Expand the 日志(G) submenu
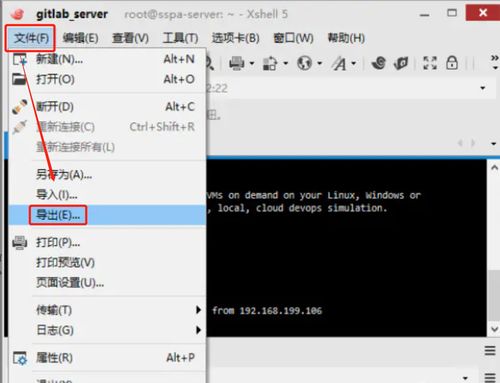Screen dimensions: 500x383 pyautogui.click(x=107, y=330)
